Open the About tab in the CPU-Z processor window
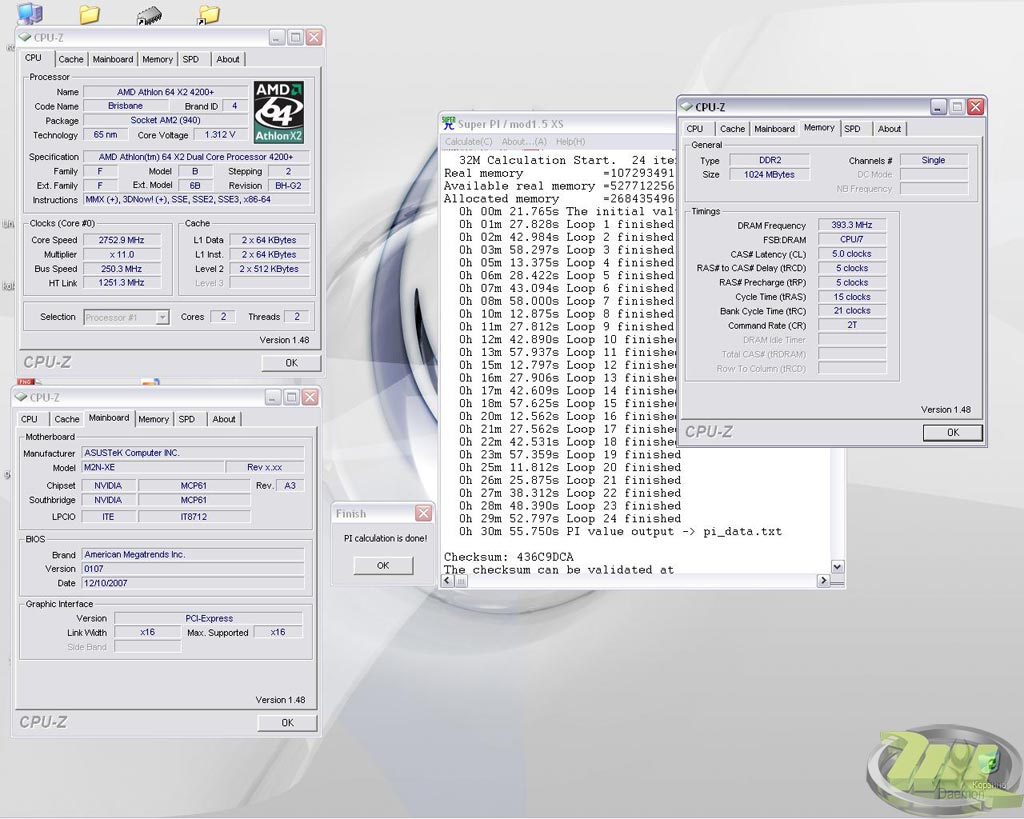Screen dimensions: 1024x819 (x=228, y=59)
